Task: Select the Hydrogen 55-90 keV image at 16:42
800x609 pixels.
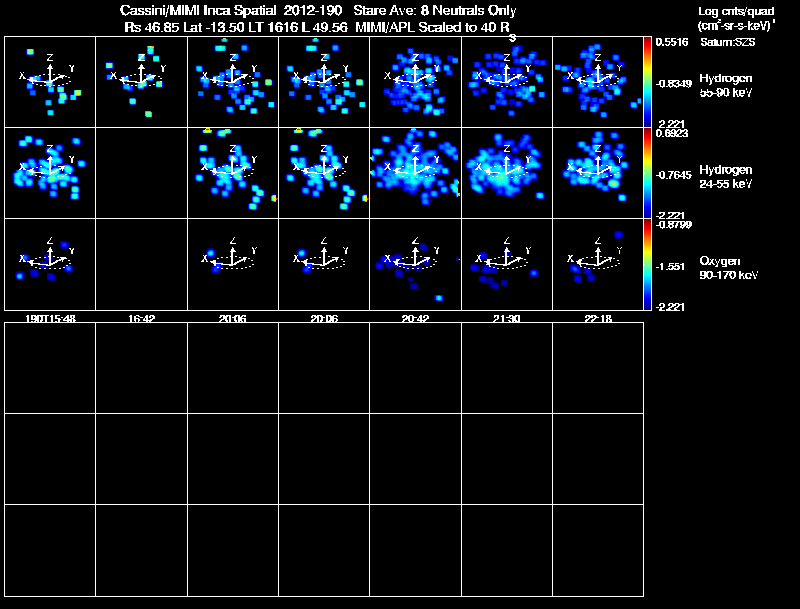Action: (141, 82)
